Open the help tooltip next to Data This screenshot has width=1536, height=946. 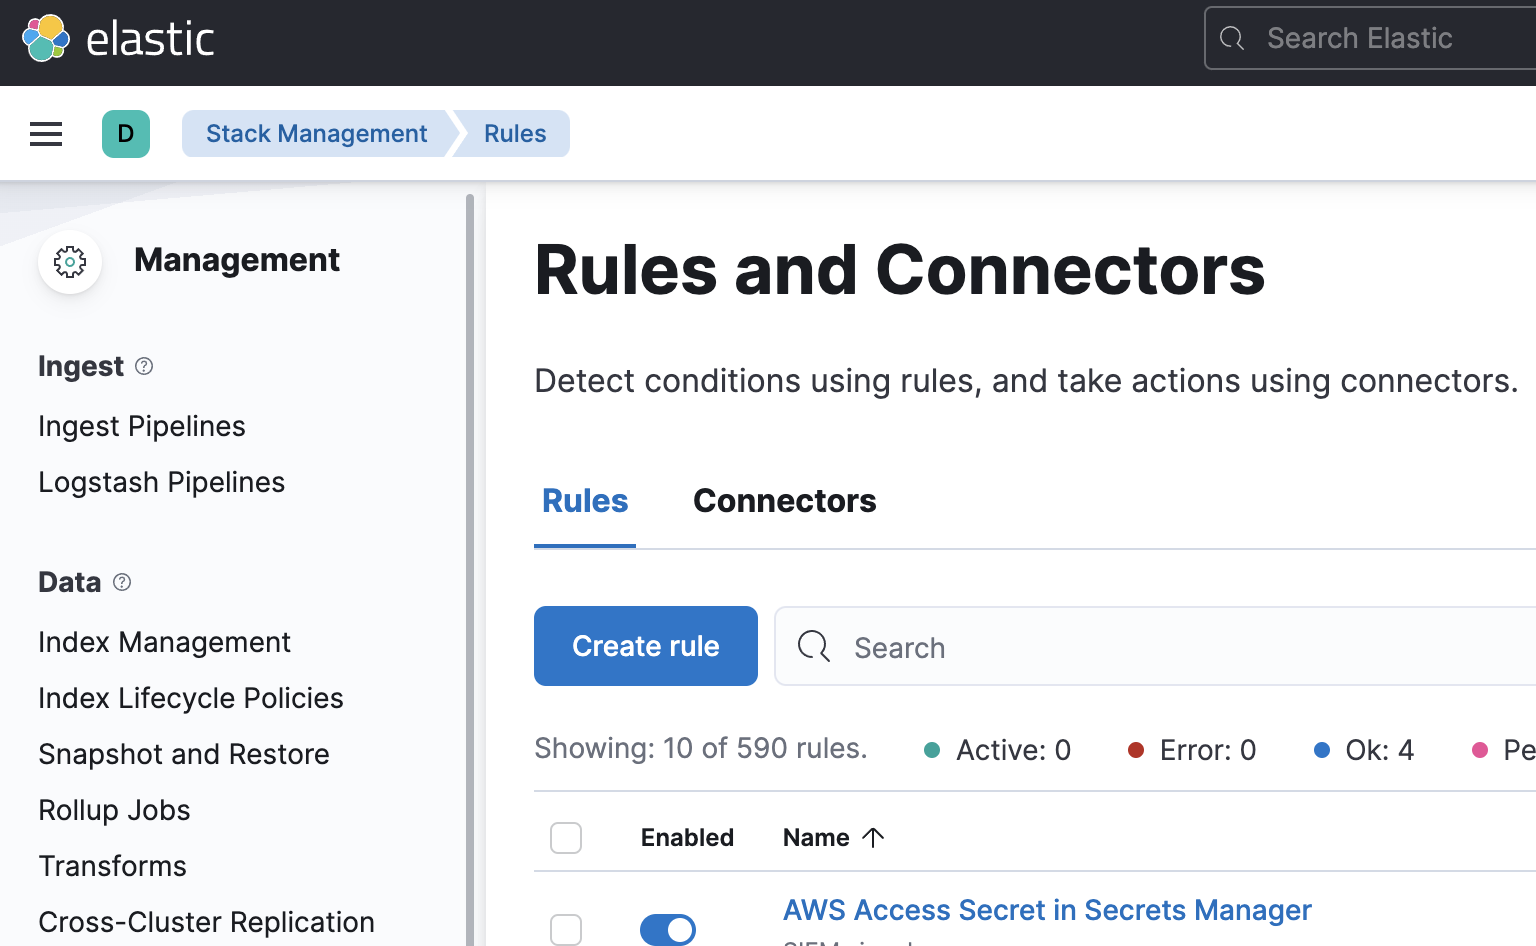121,582
